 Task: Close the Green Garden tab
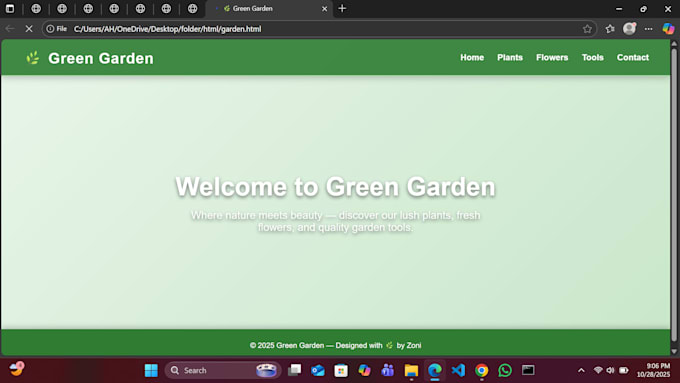pyautogui.click(x=324, y=9)
